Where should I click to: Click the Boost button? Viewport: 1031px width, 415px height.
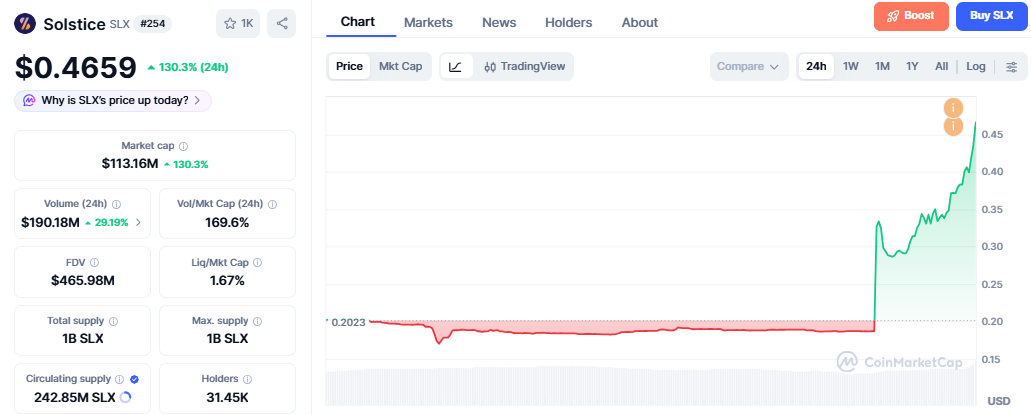click(x=911, y=16)
